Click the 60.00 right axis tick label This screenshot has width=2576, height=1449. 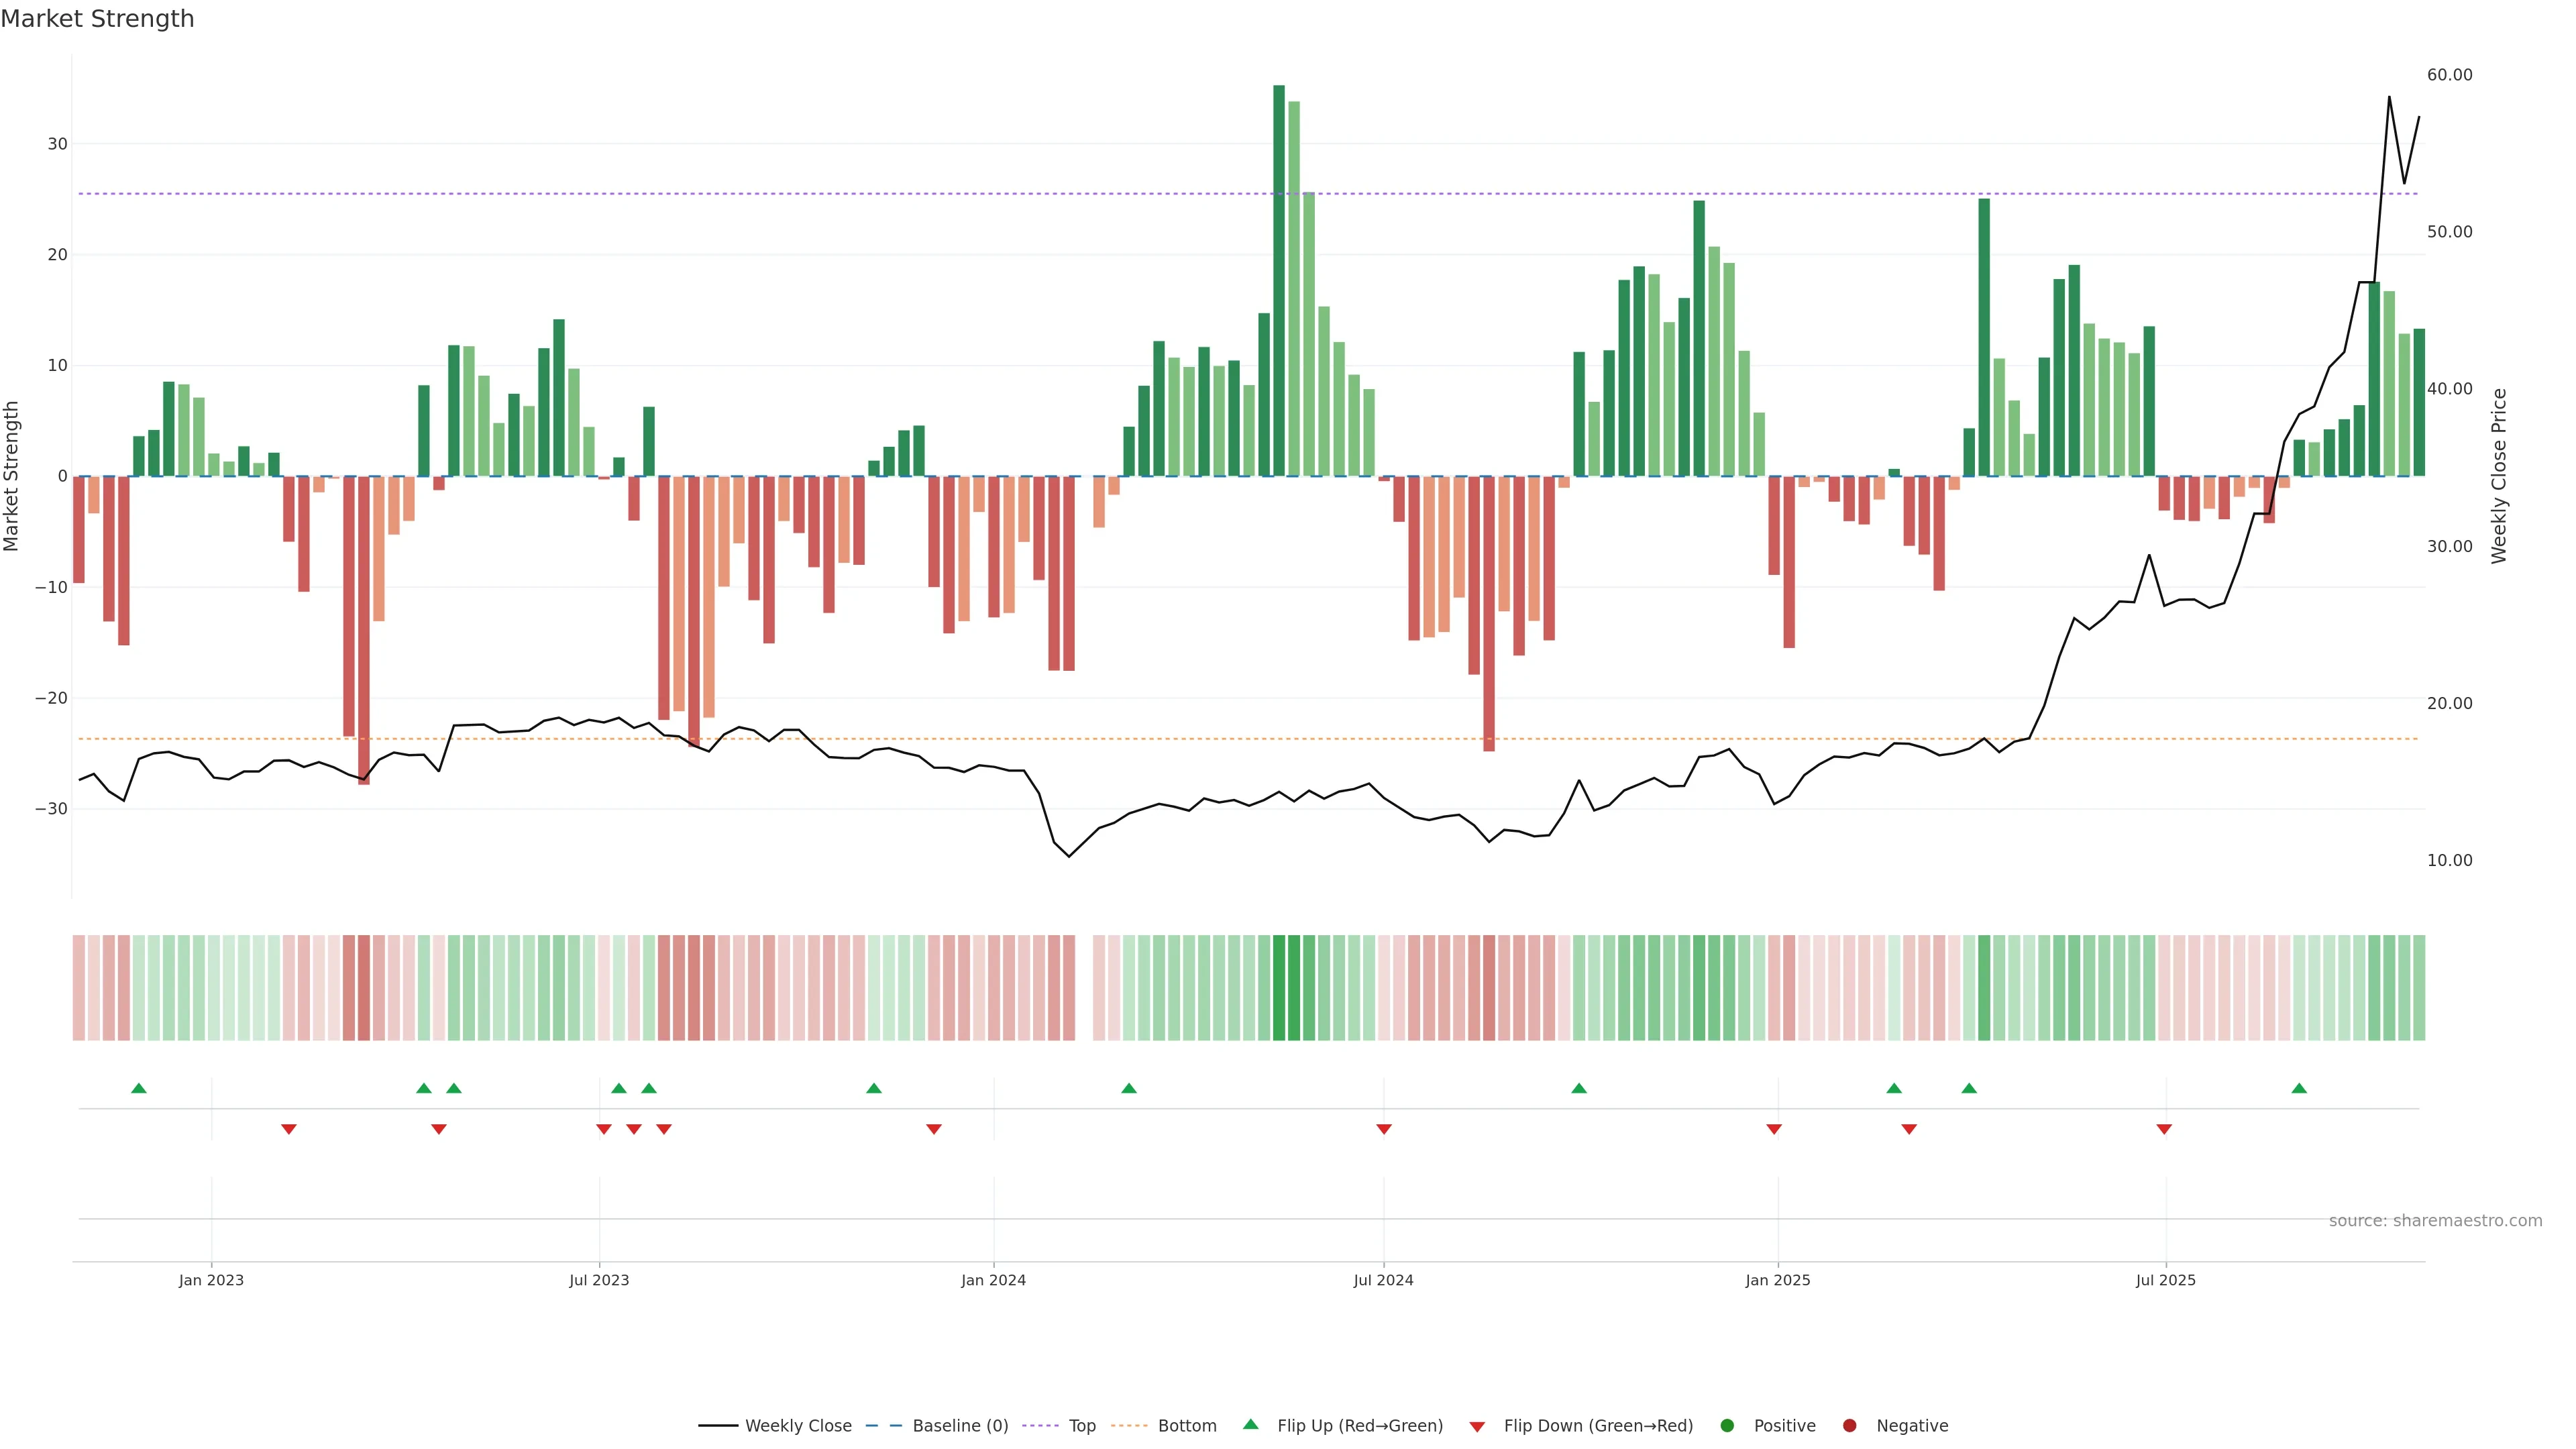click(x=2449, y=75)
